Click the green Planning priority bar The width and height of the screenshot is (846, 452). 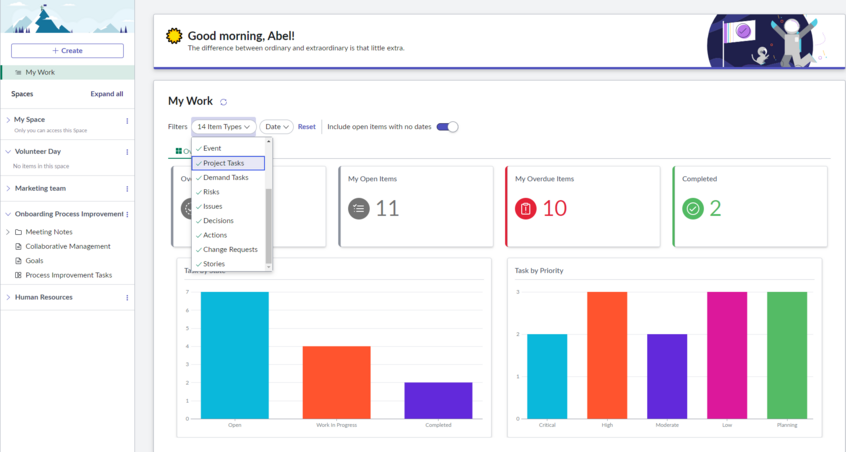(x=787, y=355)
